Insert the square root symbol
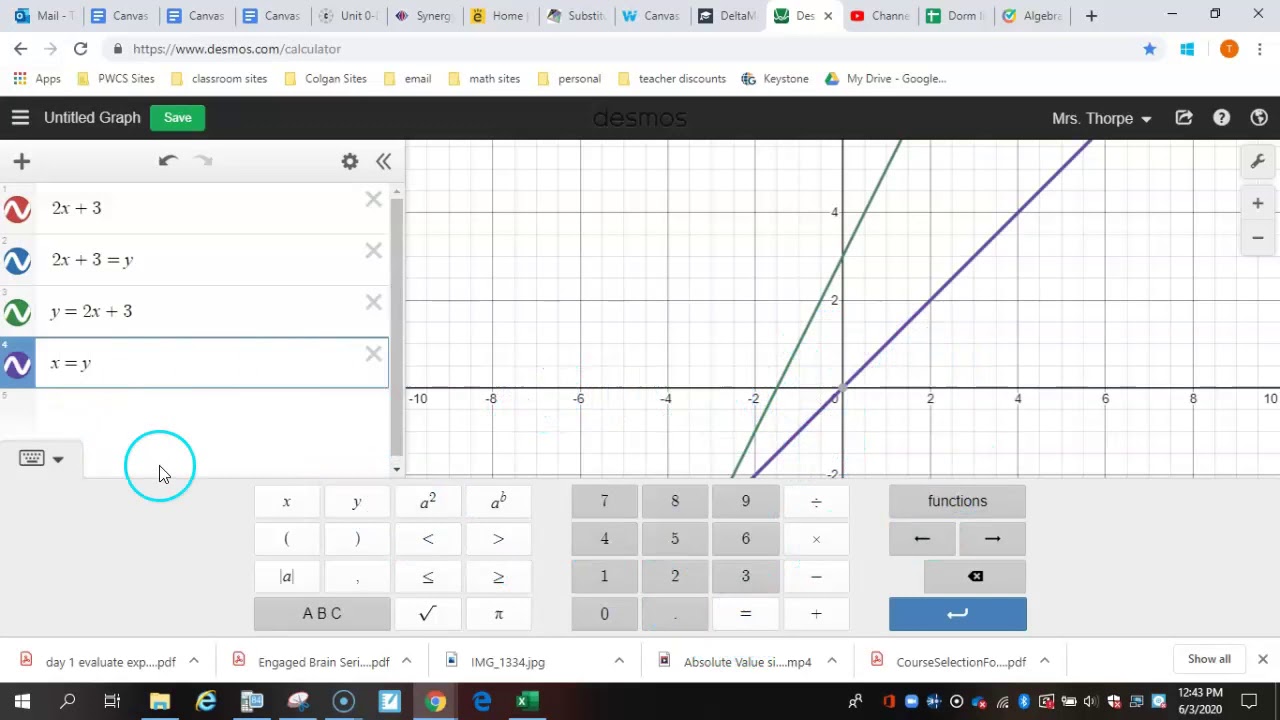The image size is (1280, 720). click(x=428, y=614)
